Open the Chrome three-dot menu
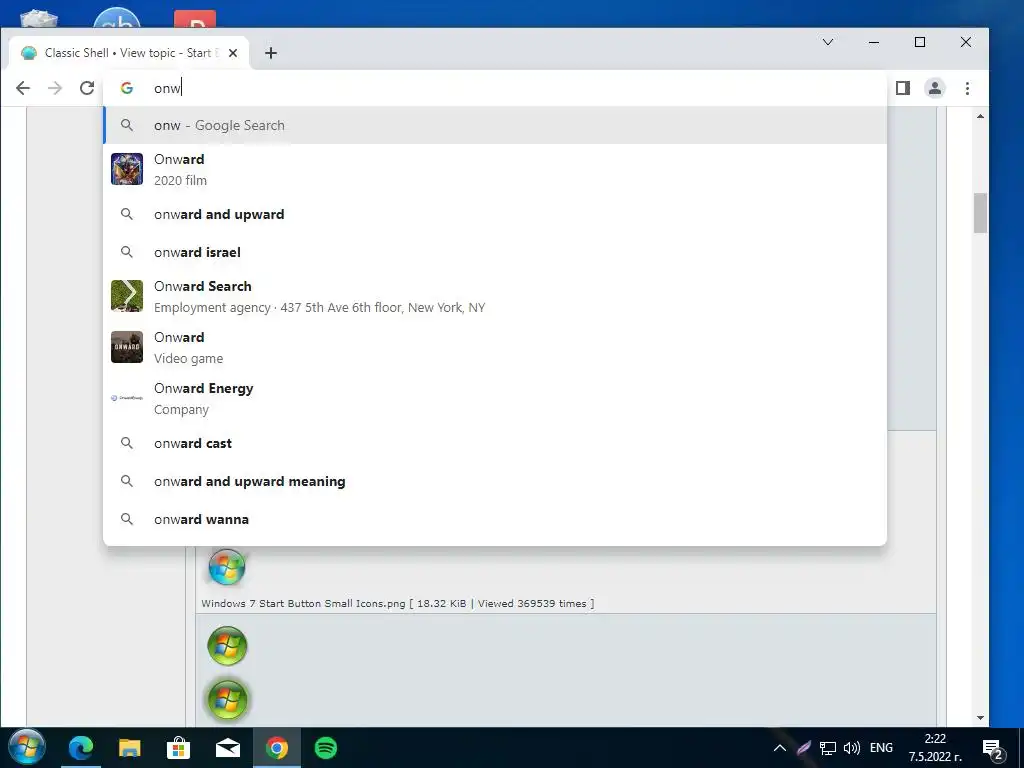Image resolution: width=1024 pixels, height=768 pixels. (967, 88)
